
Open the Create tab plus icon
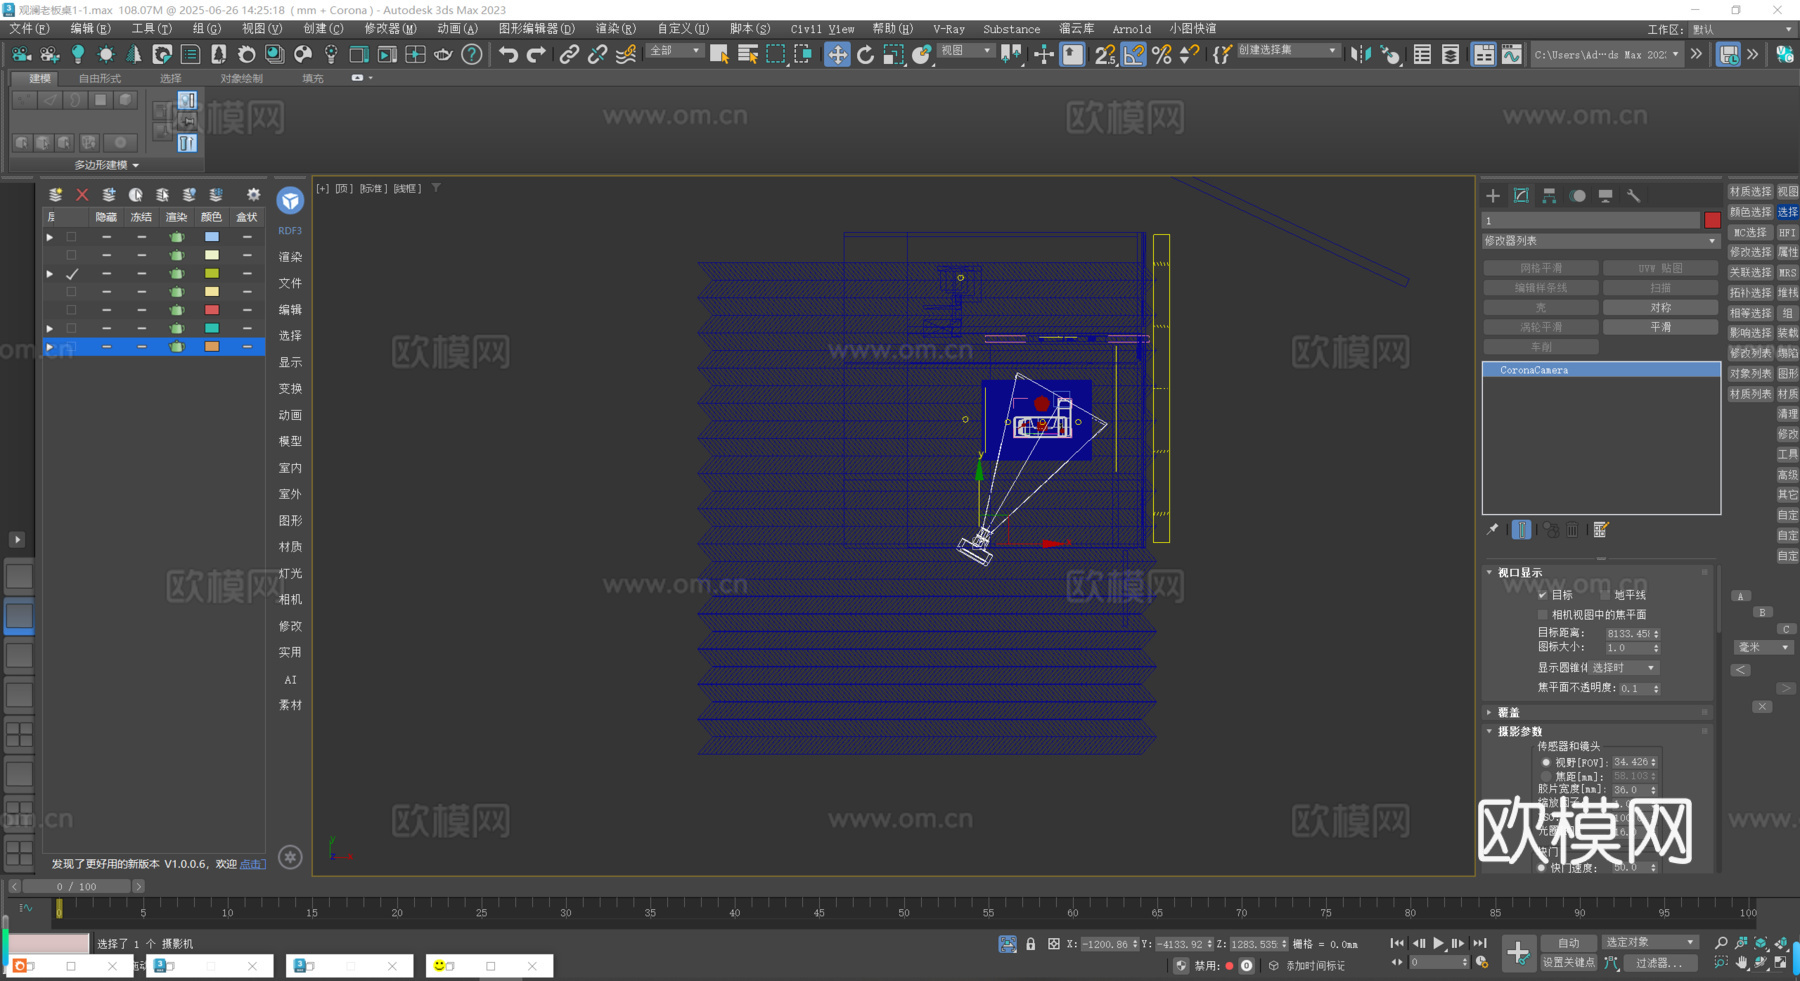point(1493,196)
